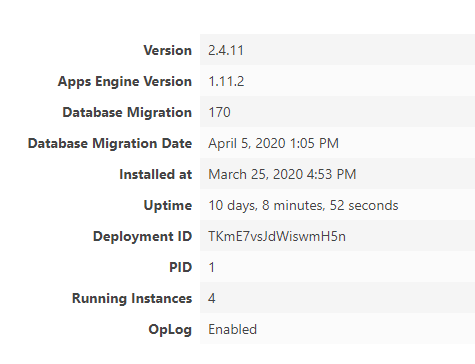Select the PID value 1
Viewport: 475px width, 364px height.
tap(211, 267)
